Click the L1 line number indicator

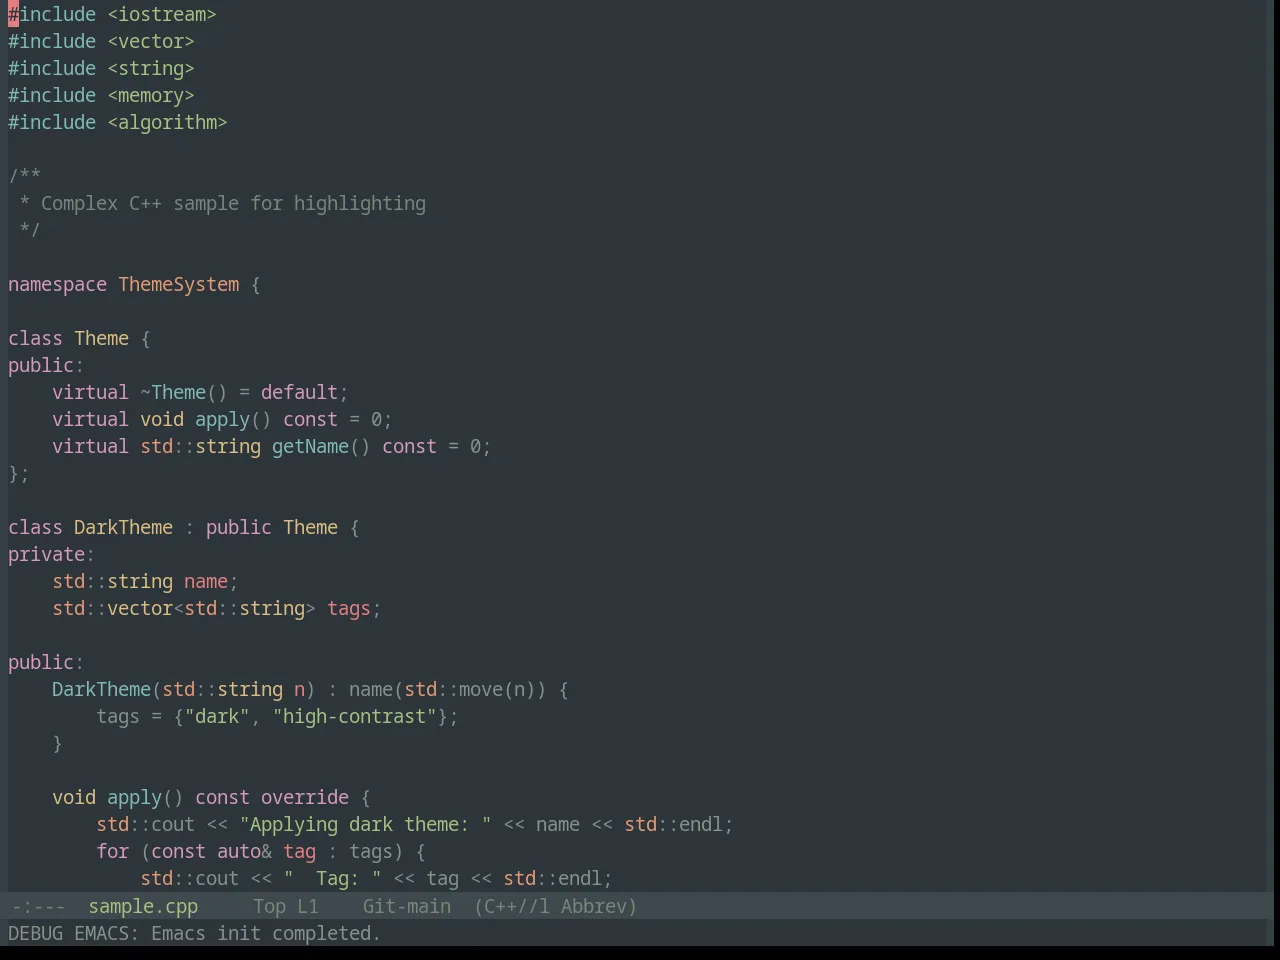tap(307, 907)
